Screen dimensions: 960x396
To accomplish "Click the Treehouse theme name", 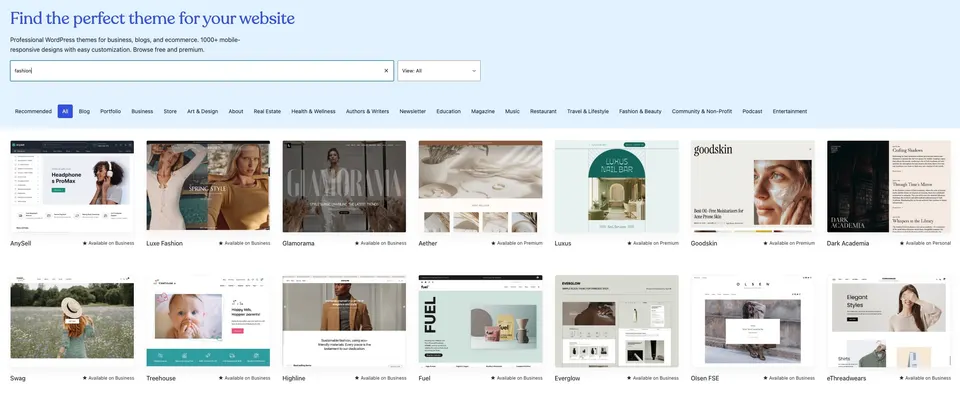I will [x=161, y=378].
